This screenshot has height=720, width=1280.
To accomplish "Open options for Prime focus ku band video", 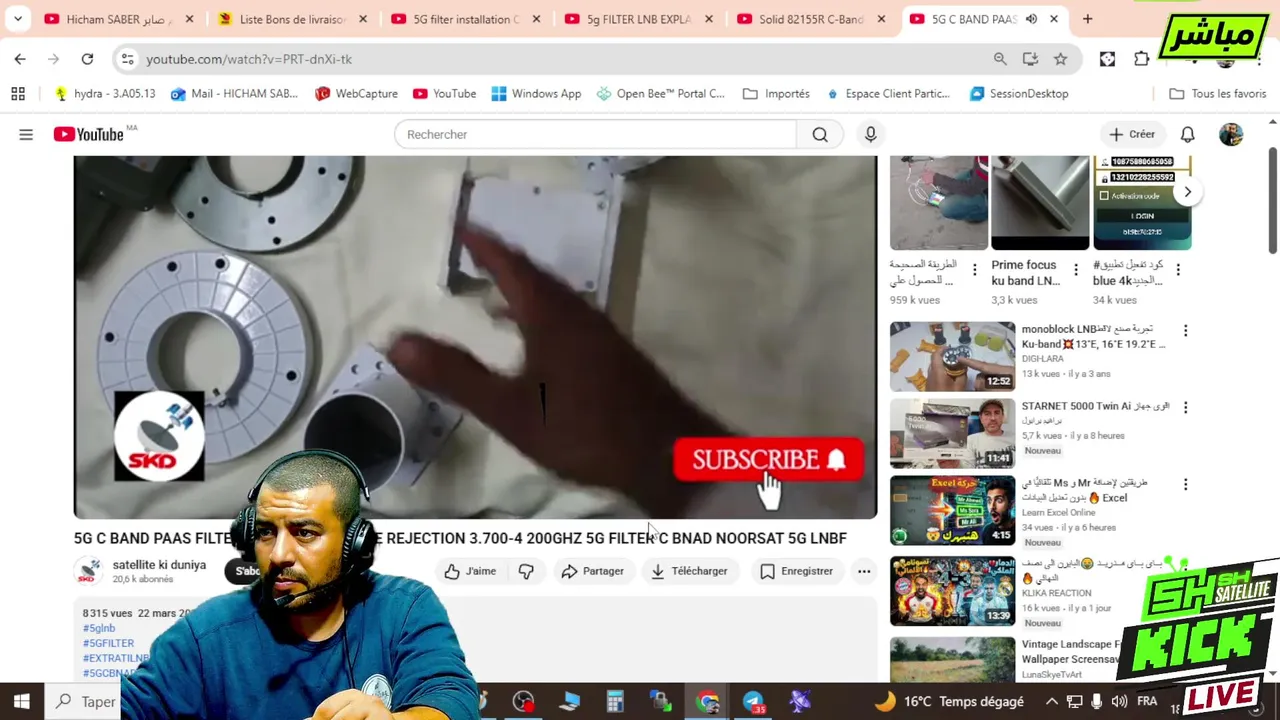I will click(1076, 270).
